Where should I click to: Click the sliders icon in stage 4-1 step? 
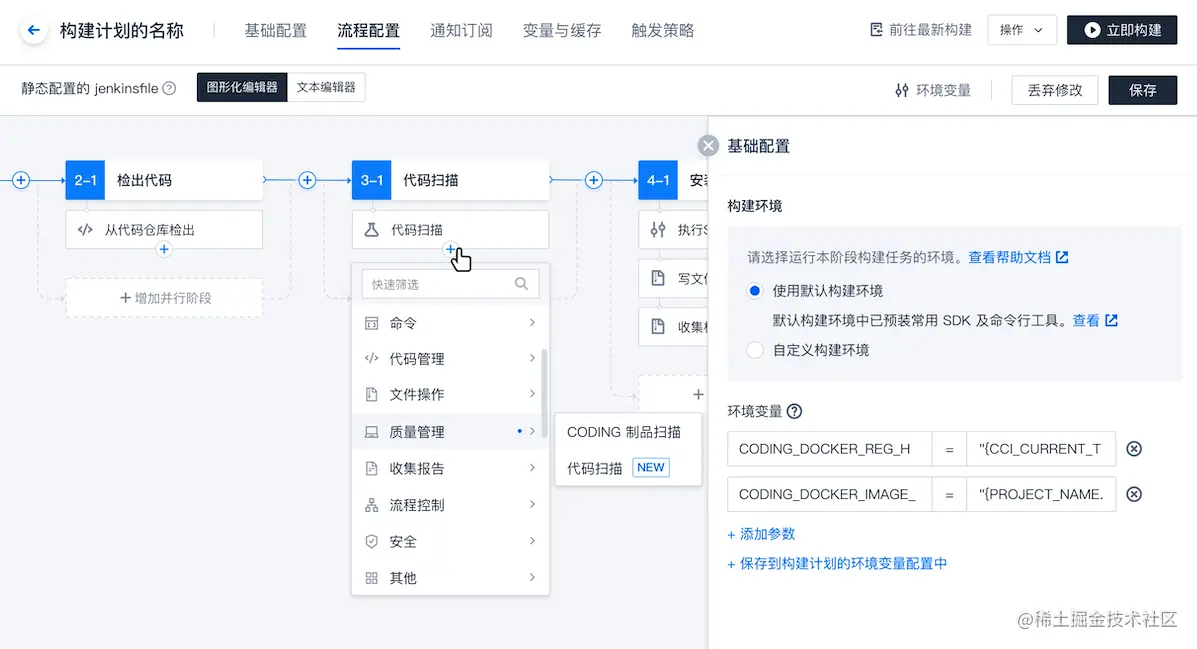(x=658, y=229)
